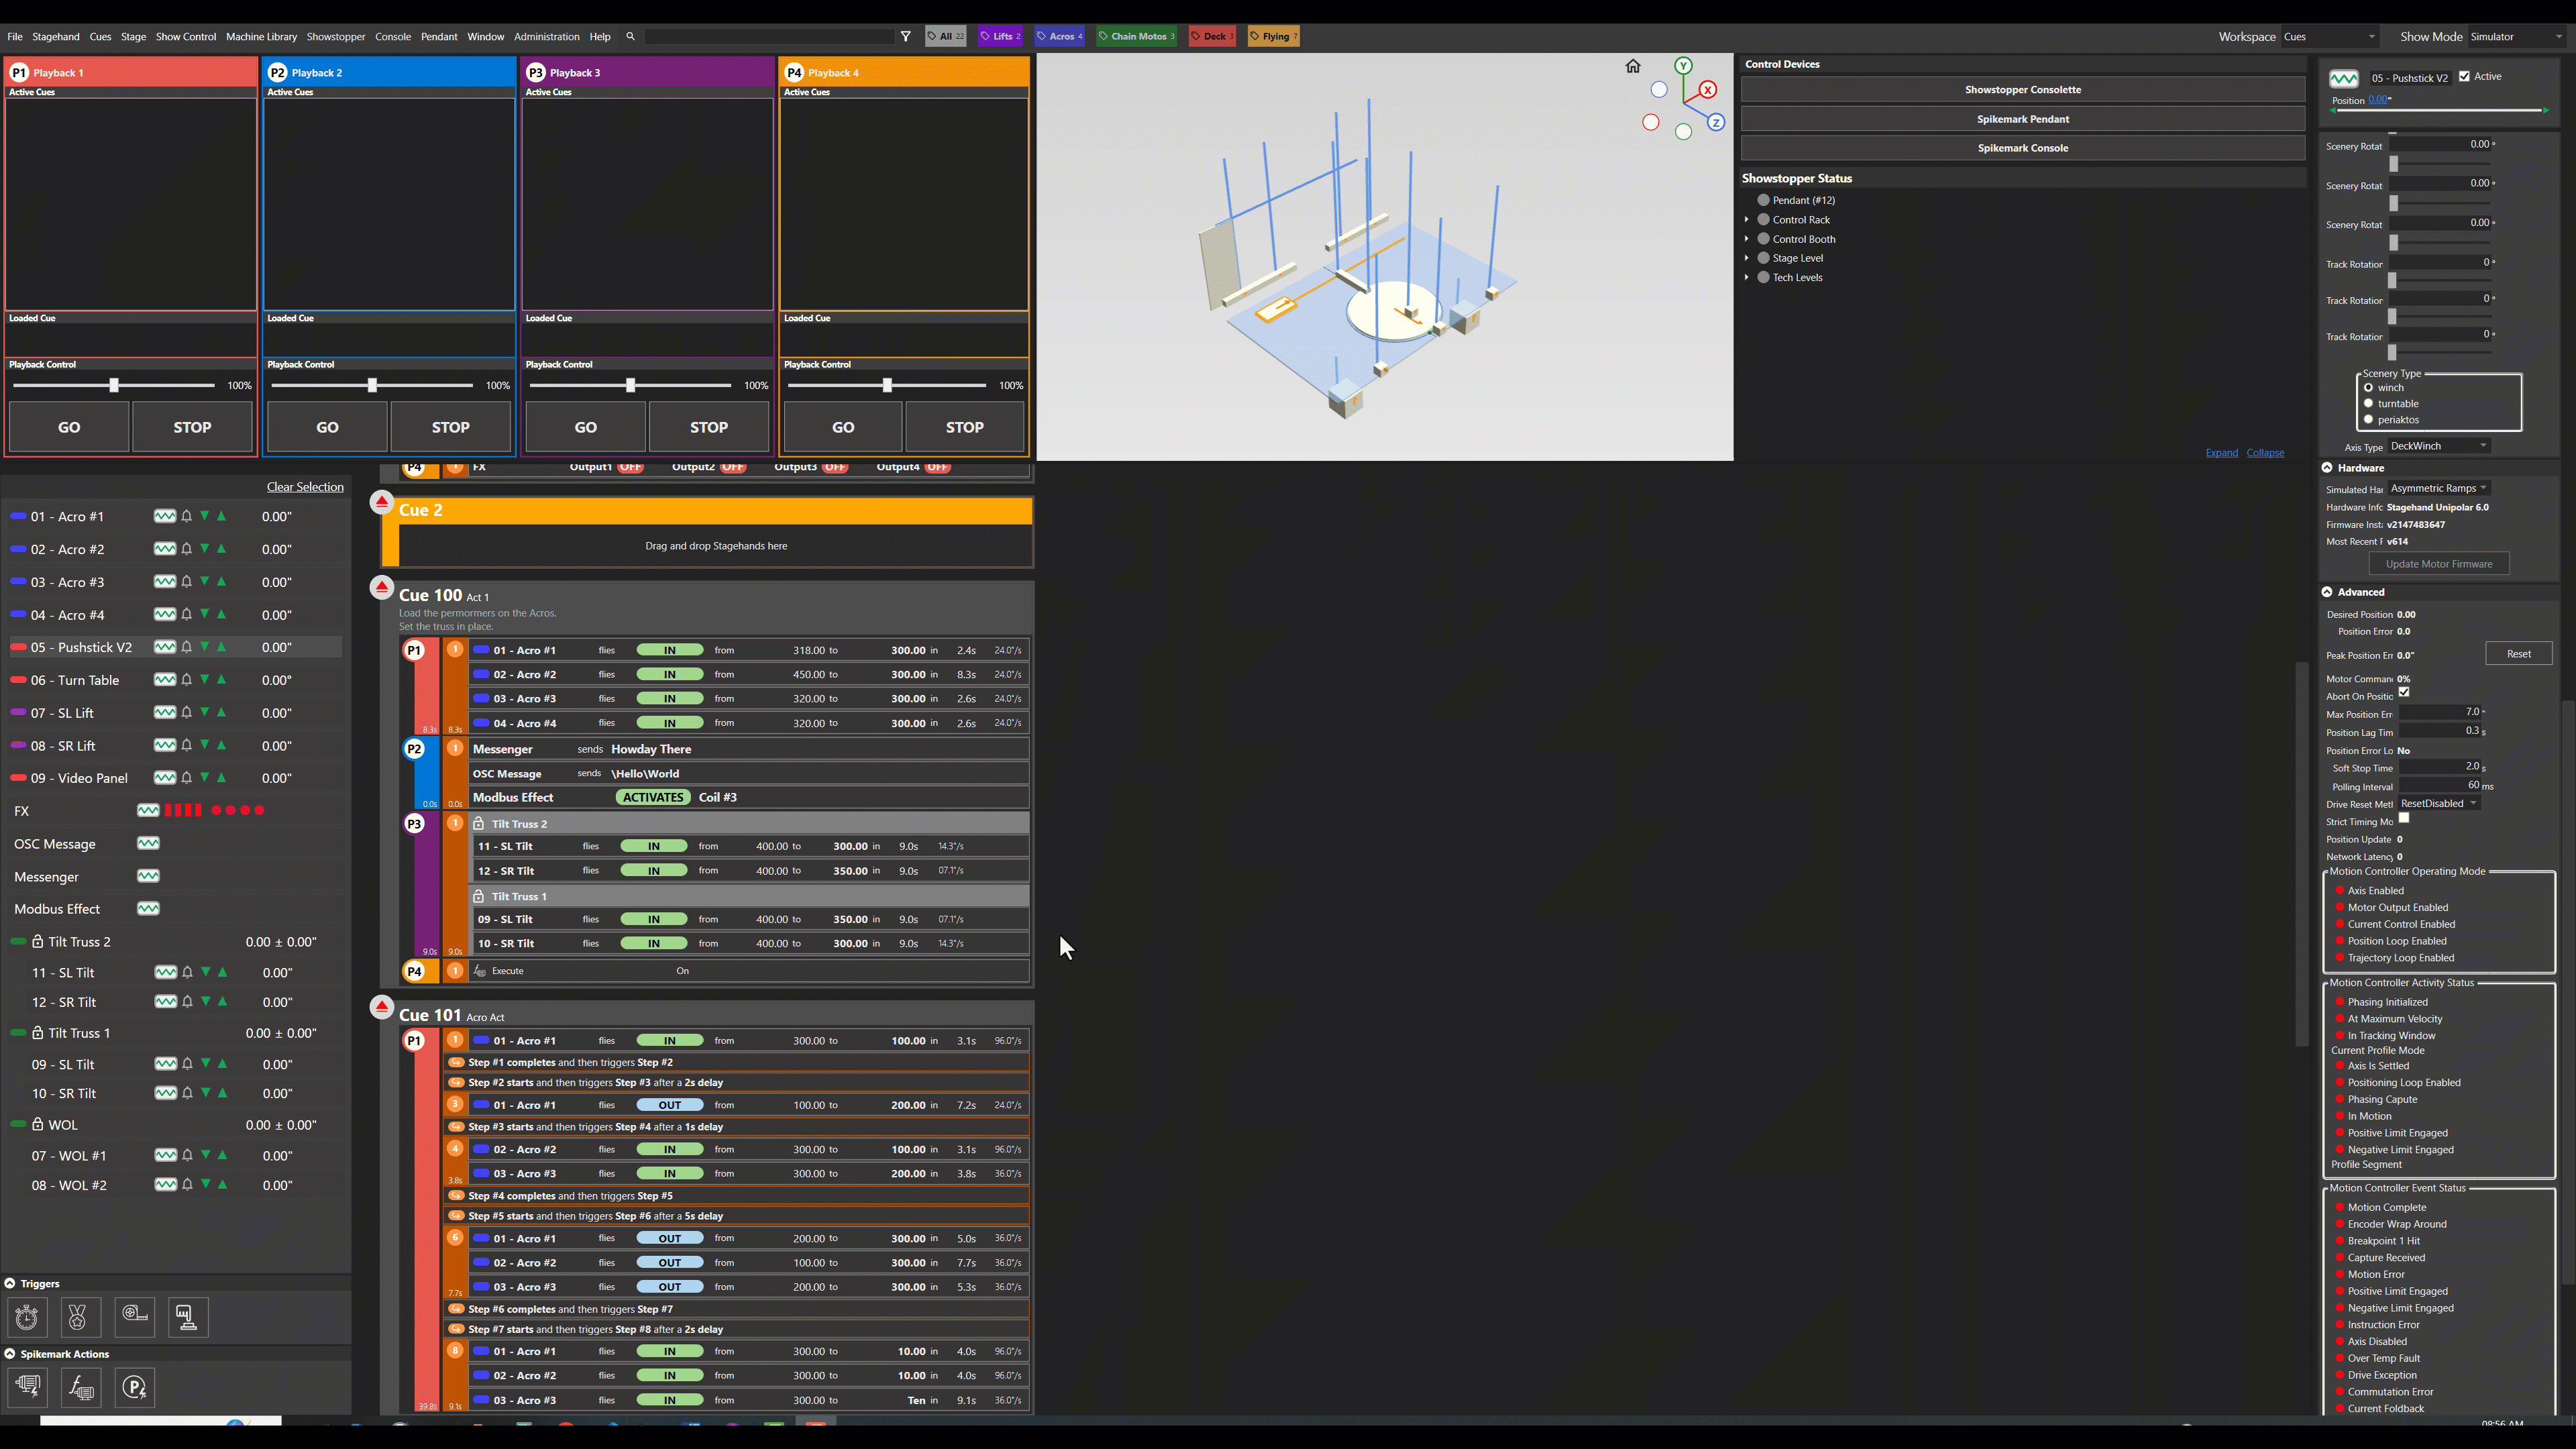The width and height of the screenshot is (2576, 1449).
Task: Open the Workspace Cues dropdown
Action: click(x=2330, y=37)
